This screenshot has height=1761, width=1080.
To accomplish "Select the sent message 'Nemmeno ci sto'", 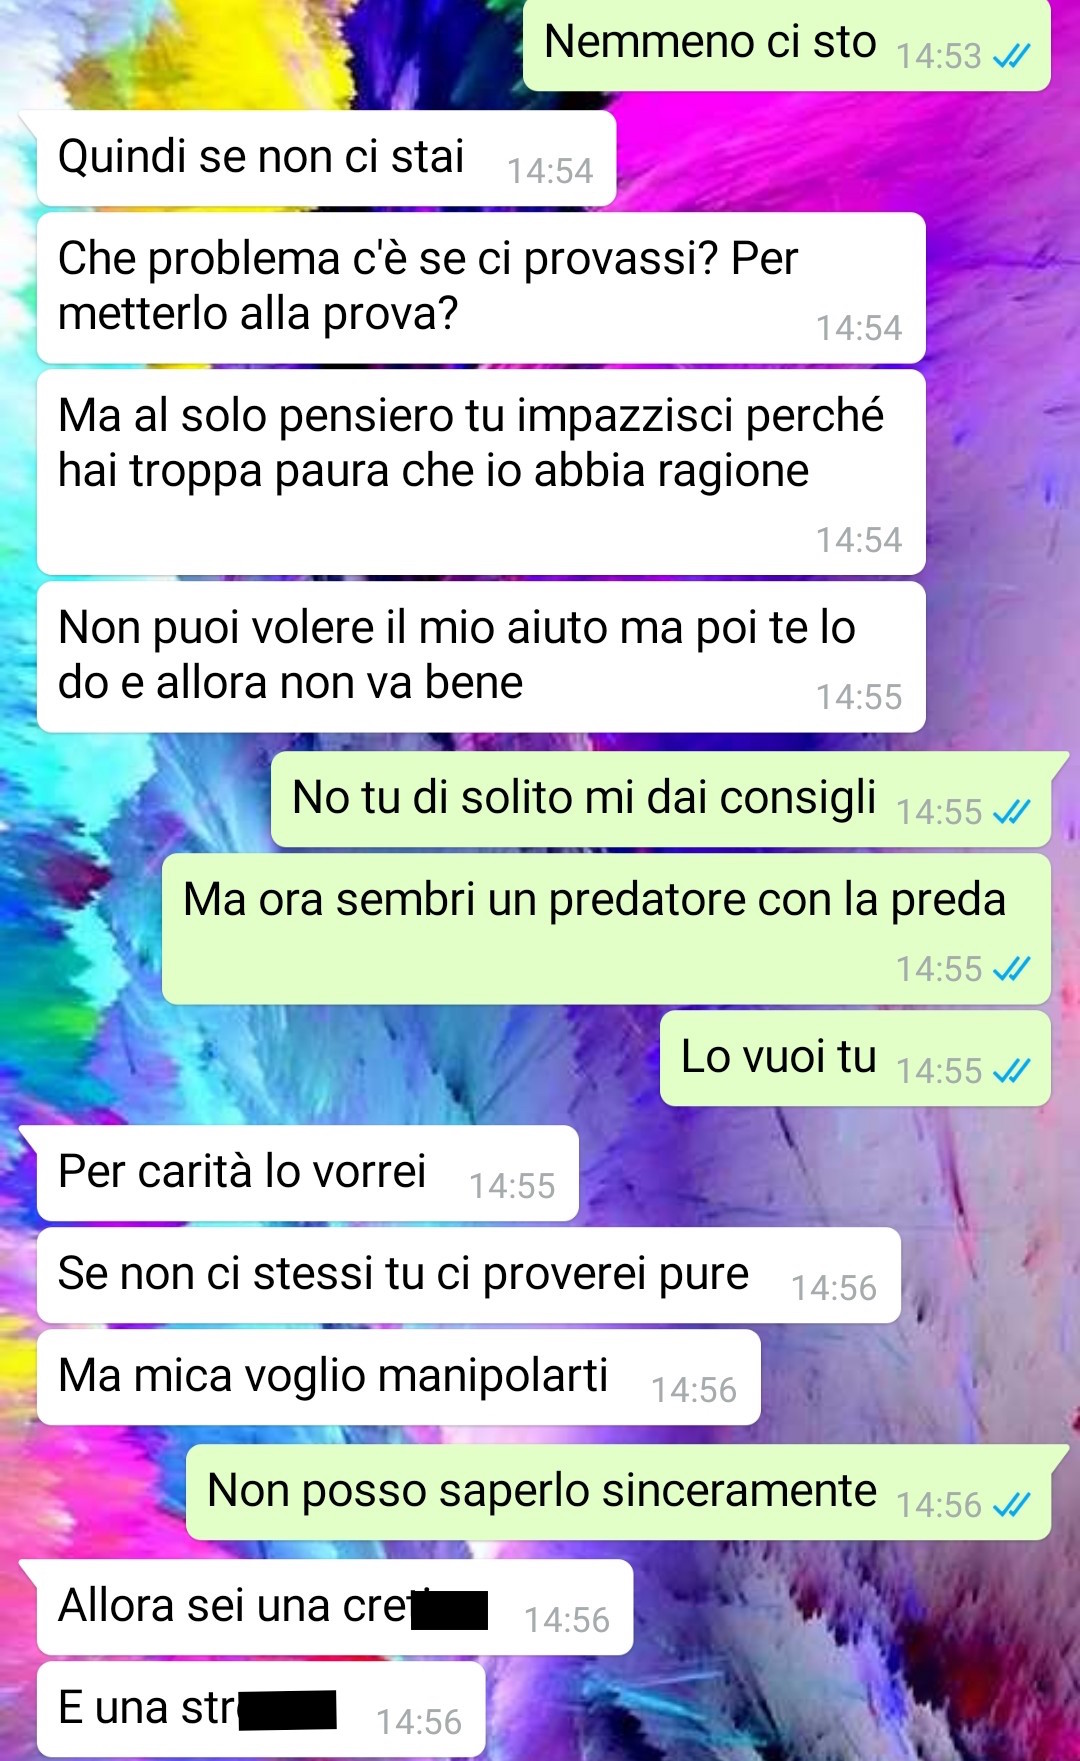I will pos(787,45).
